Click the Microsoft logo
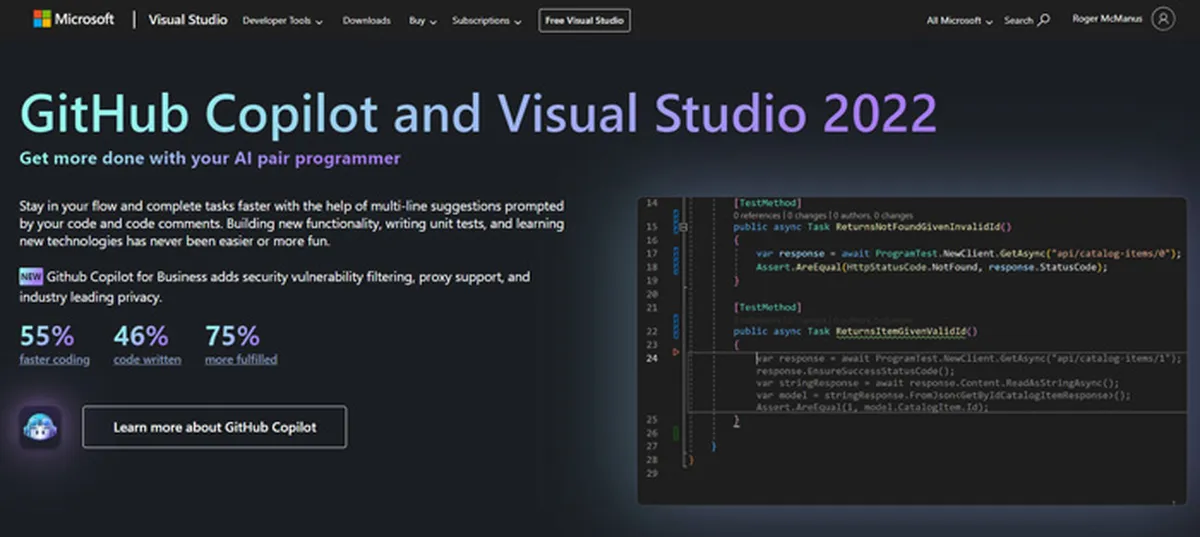The height and width of the screenshot is (537, 1200). (73, 19)
